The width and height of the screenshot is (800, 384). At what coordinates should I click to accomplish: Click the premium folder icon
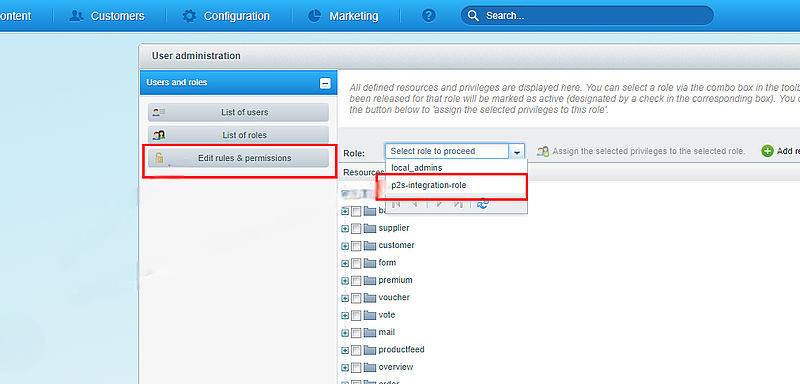[370, 280]
